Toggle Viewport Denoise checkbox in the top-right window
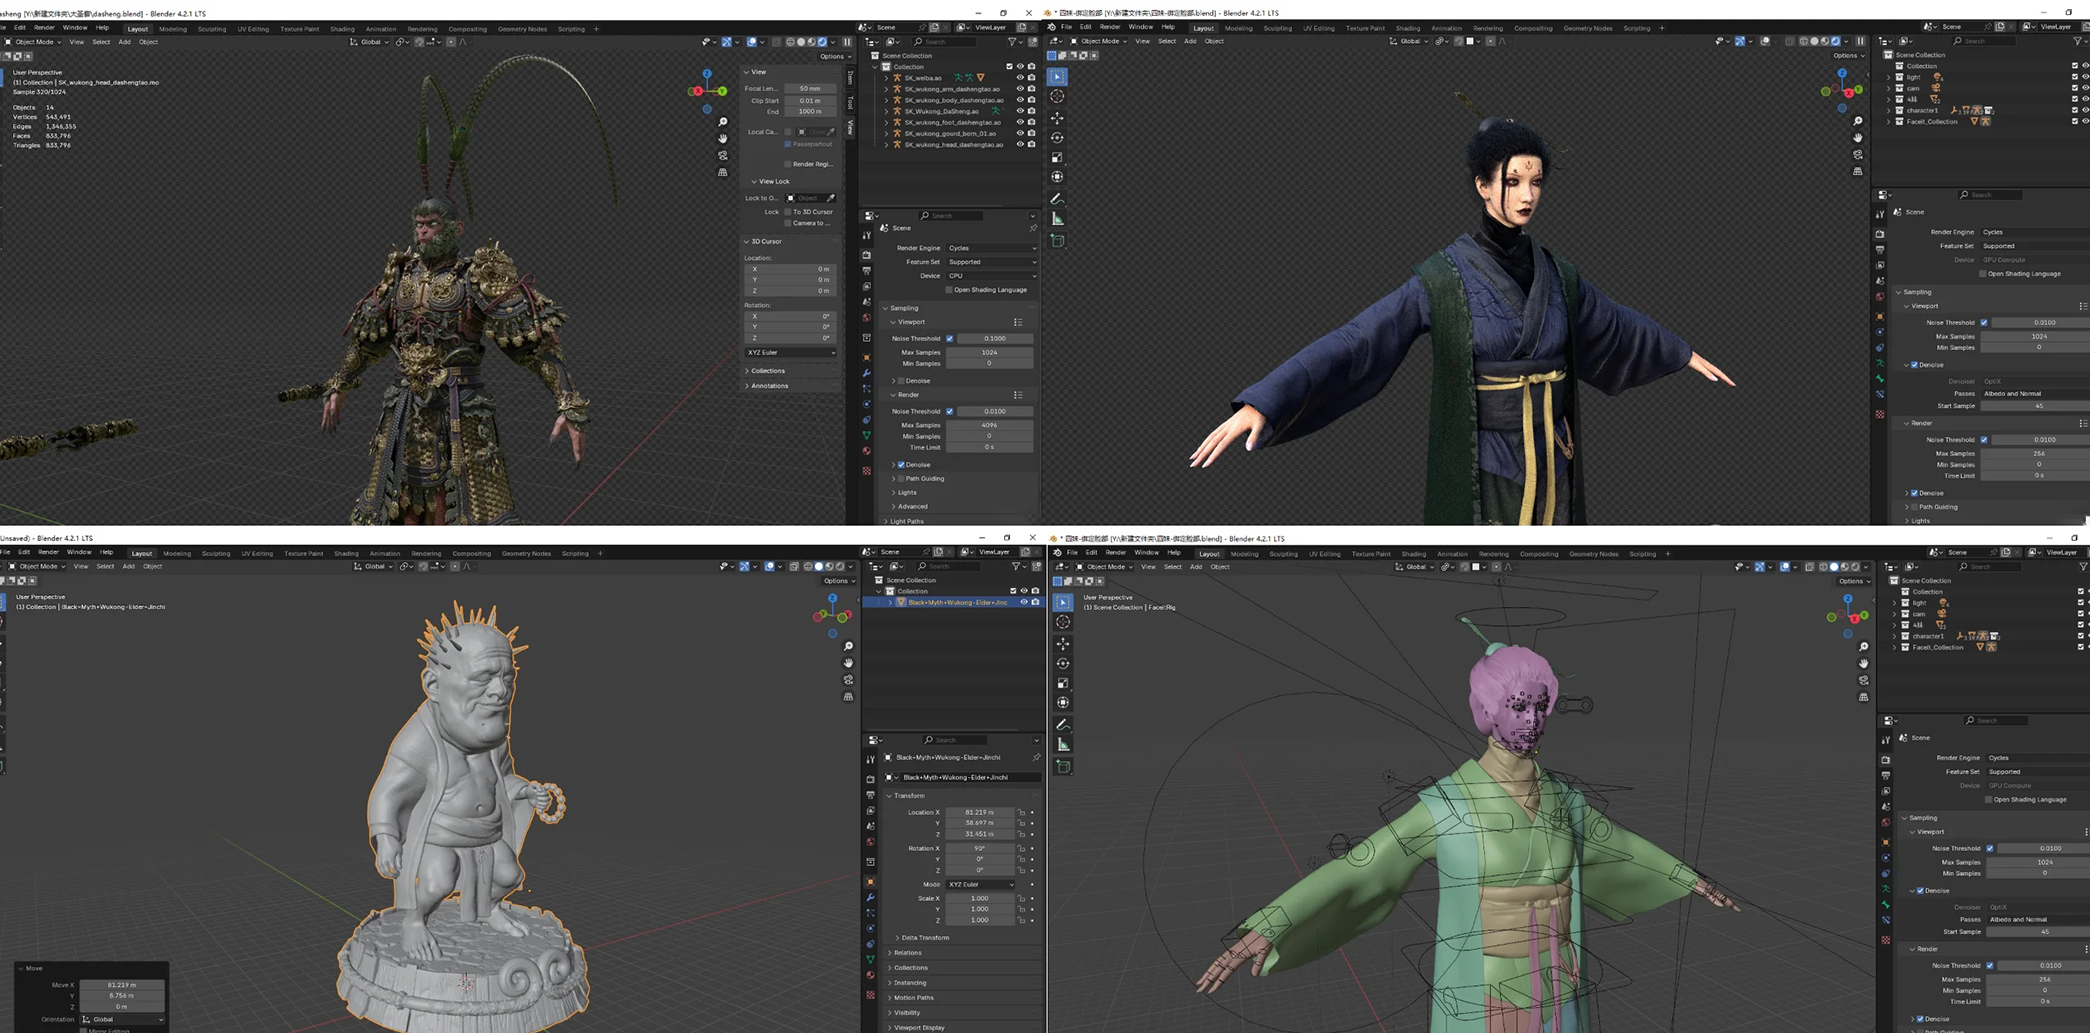Screen dimensions: 2090x1033 coord(1914,365)
